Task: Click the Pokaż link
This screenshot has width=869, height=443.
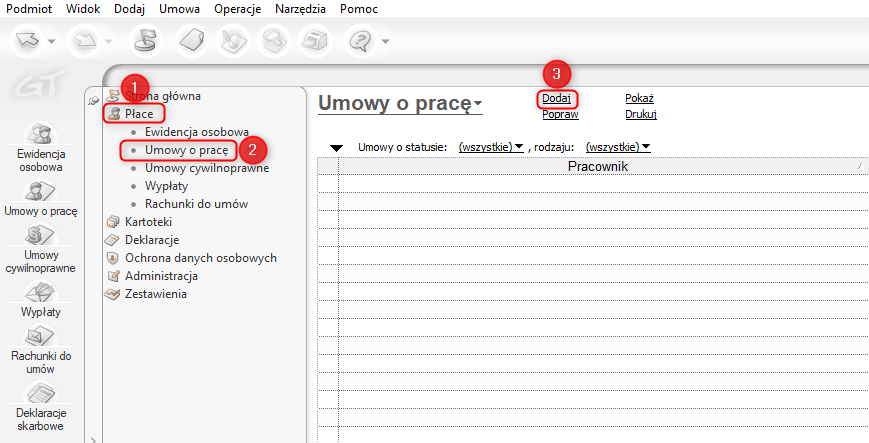Action: click(x=640, y=99)
